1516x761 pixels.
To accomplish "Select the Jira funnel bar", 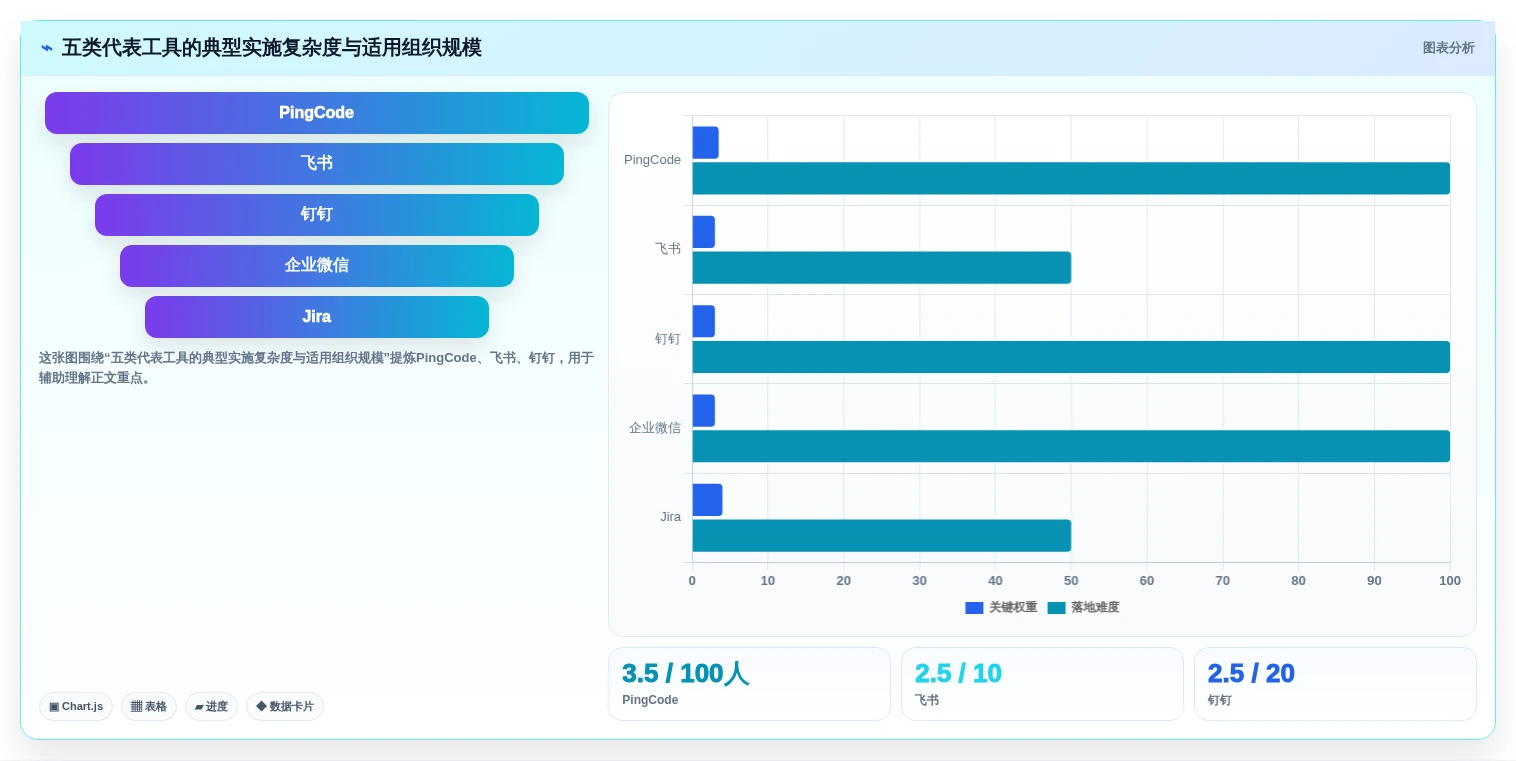I will click(x=317, y=317).
